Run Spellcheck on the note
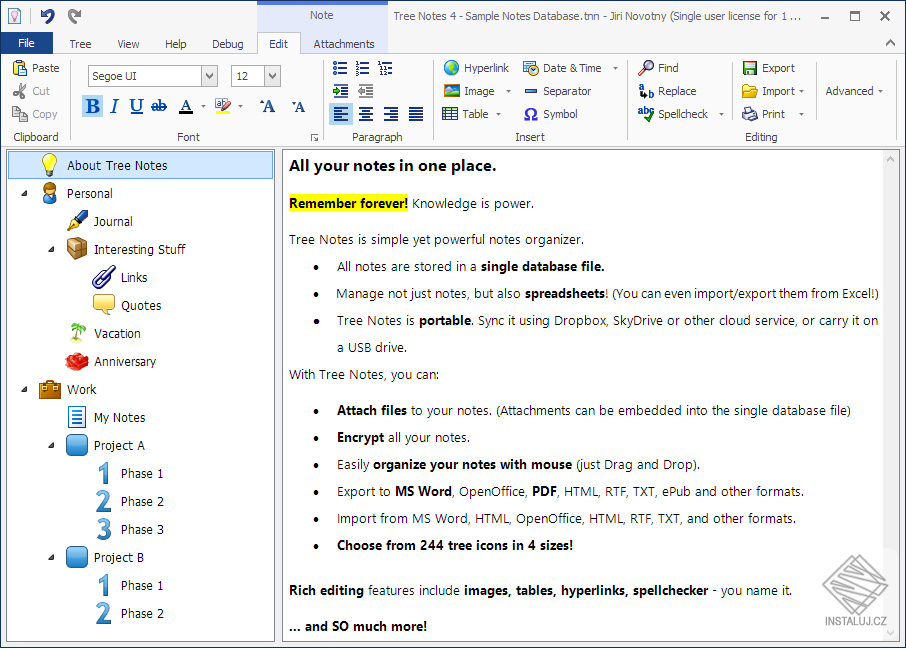Viewport: 906px width, 648px height. pos(673,114)
